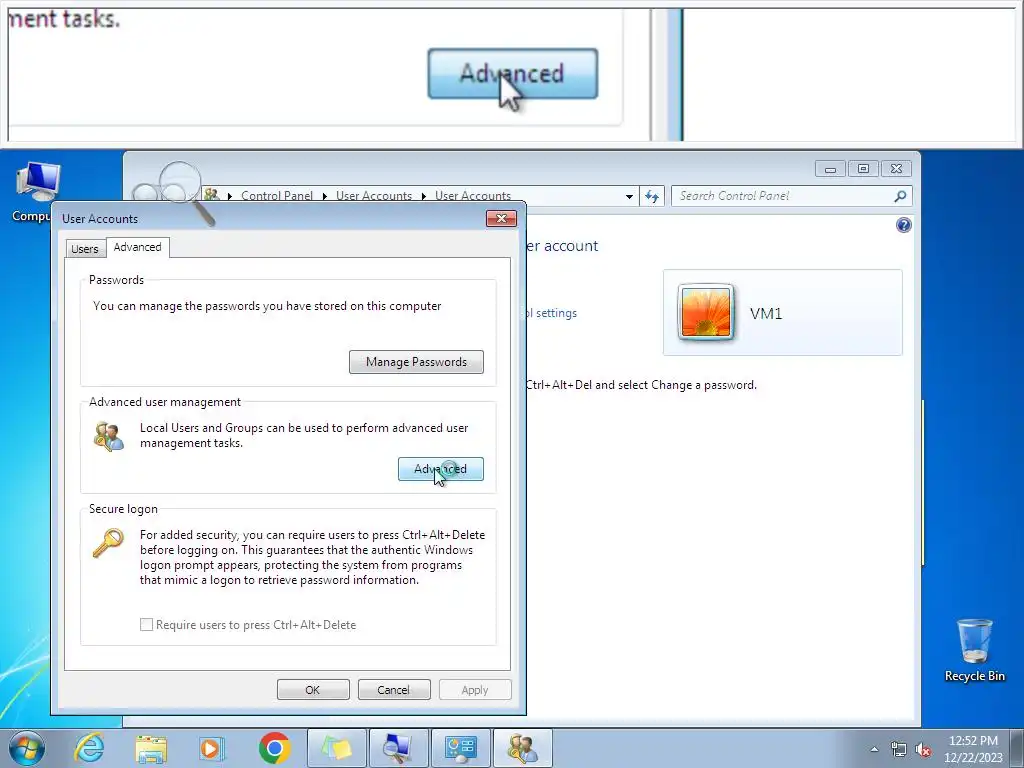The width and height of the screenshot is (1024, 768).
Task: Select the Advanced tab in User Accounts
Action: pyautogui.click(x=137, y=247)
